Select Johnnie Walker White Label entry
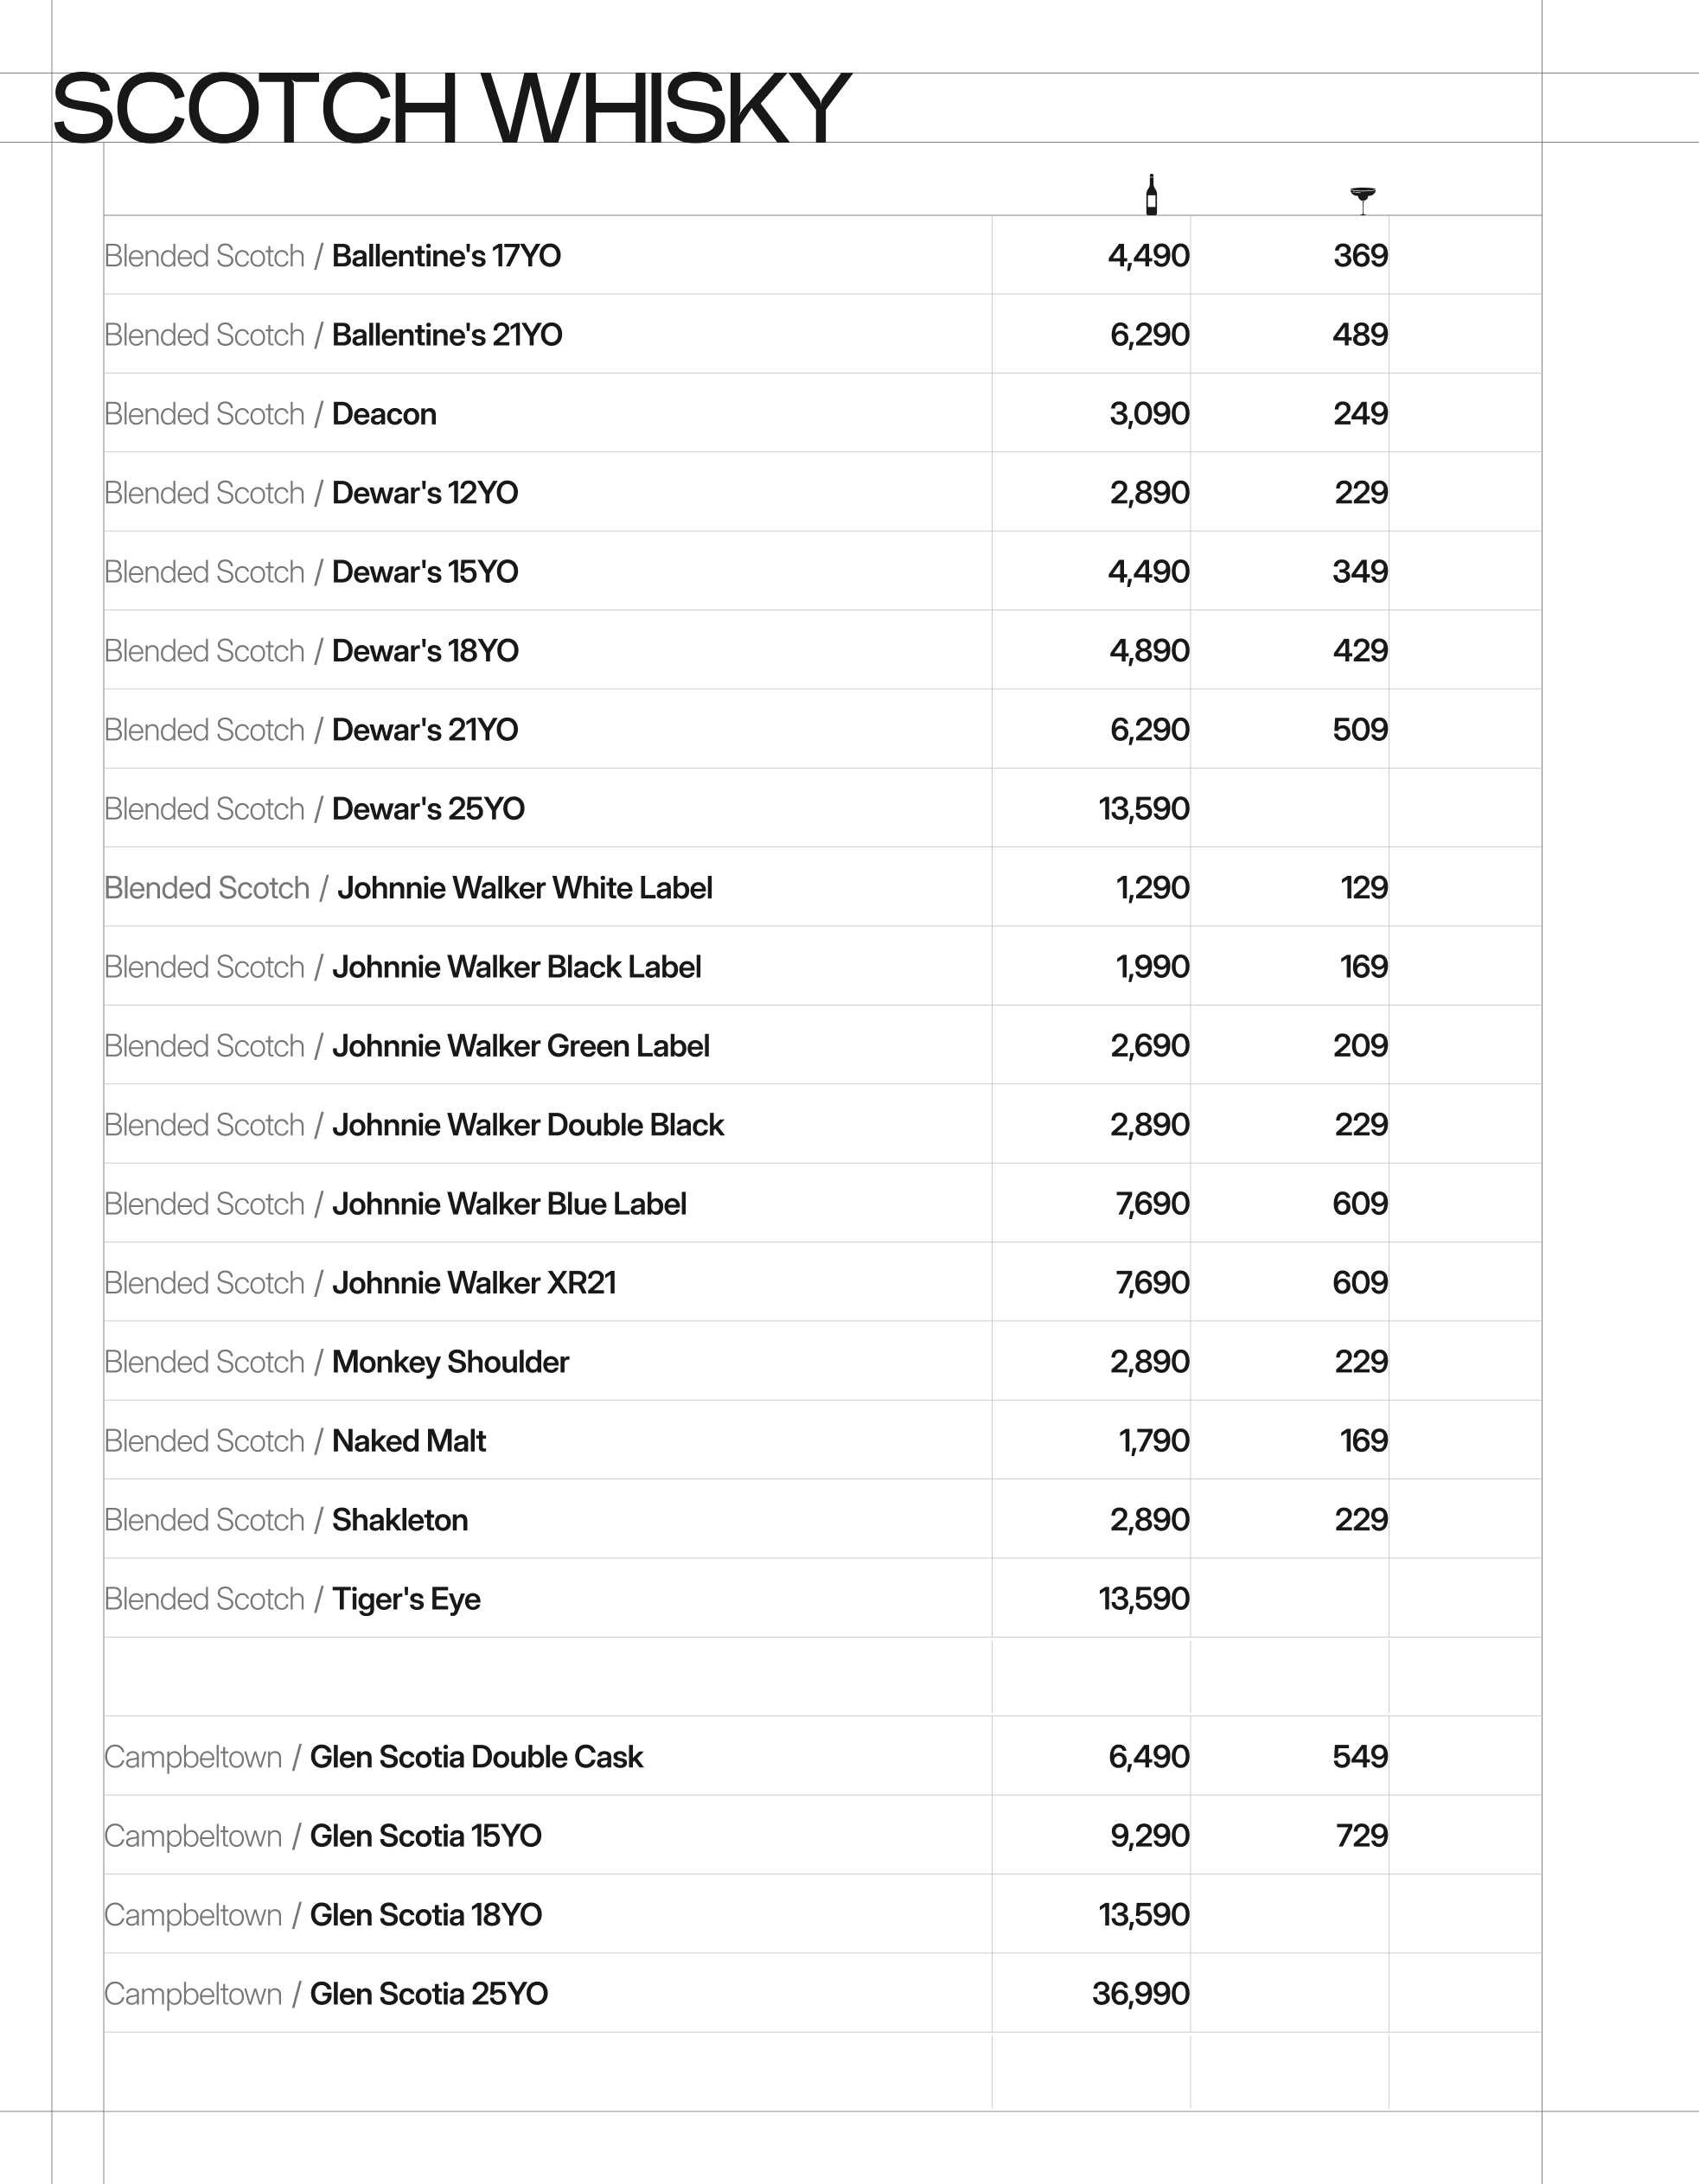The width and height of the screenshot is (1699, 2184). [x=524, y=888]
